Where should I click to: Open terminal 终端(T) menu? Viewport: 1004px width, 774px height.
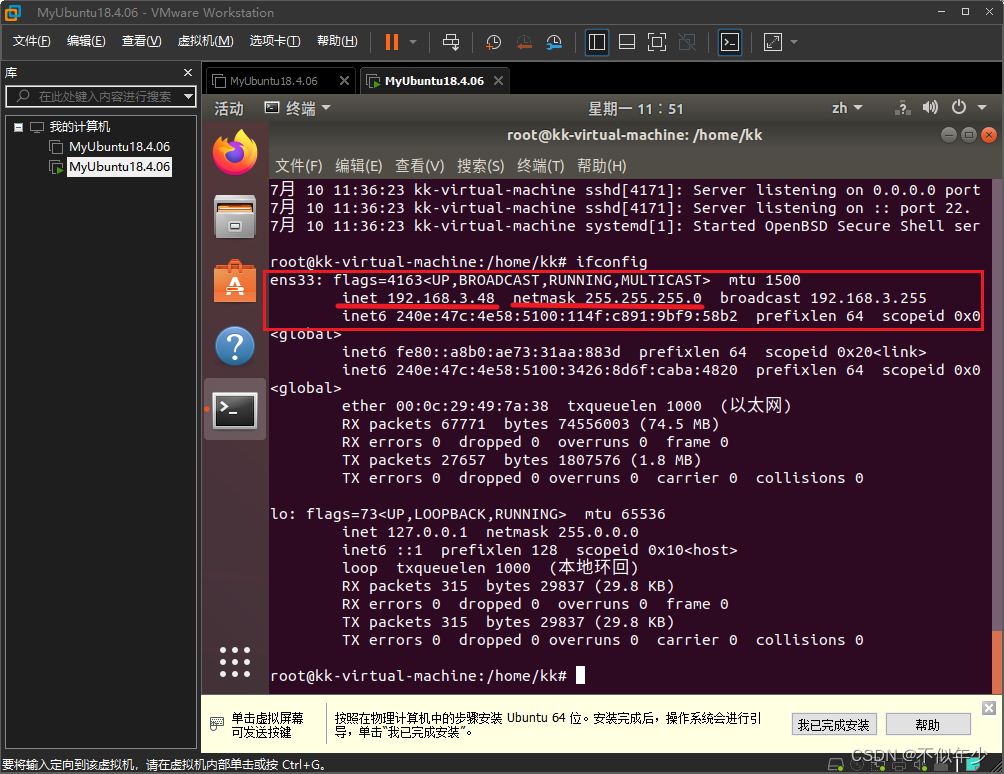[x=540, y=166]
